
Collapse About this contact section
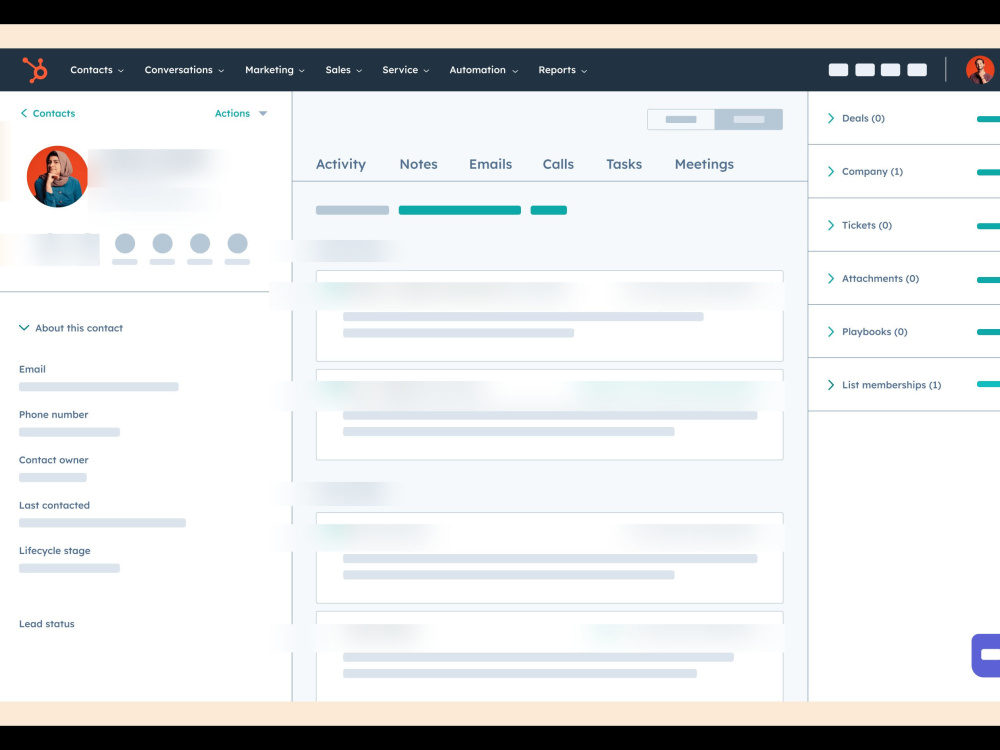(x=71, y=328)
